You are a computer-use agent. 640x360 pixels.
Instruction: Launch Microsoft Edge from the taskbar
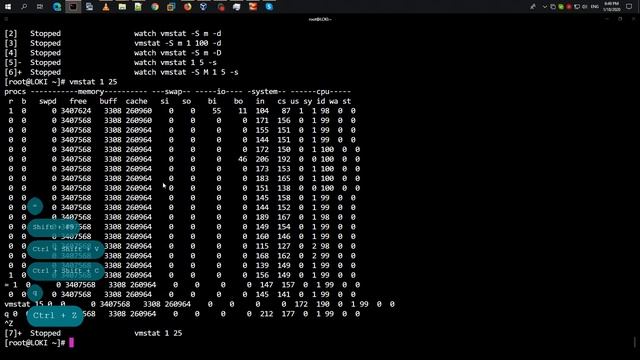tap(57, 7)
